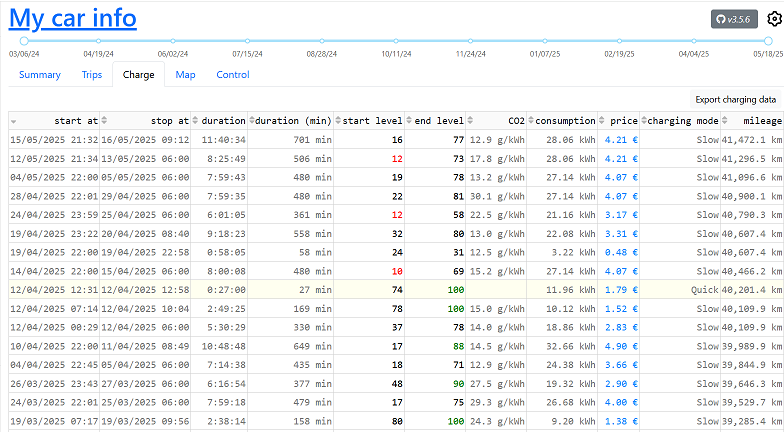The image size is (784, 432).
Task: Open the My car info title link
Action: (x=72, y=18)
